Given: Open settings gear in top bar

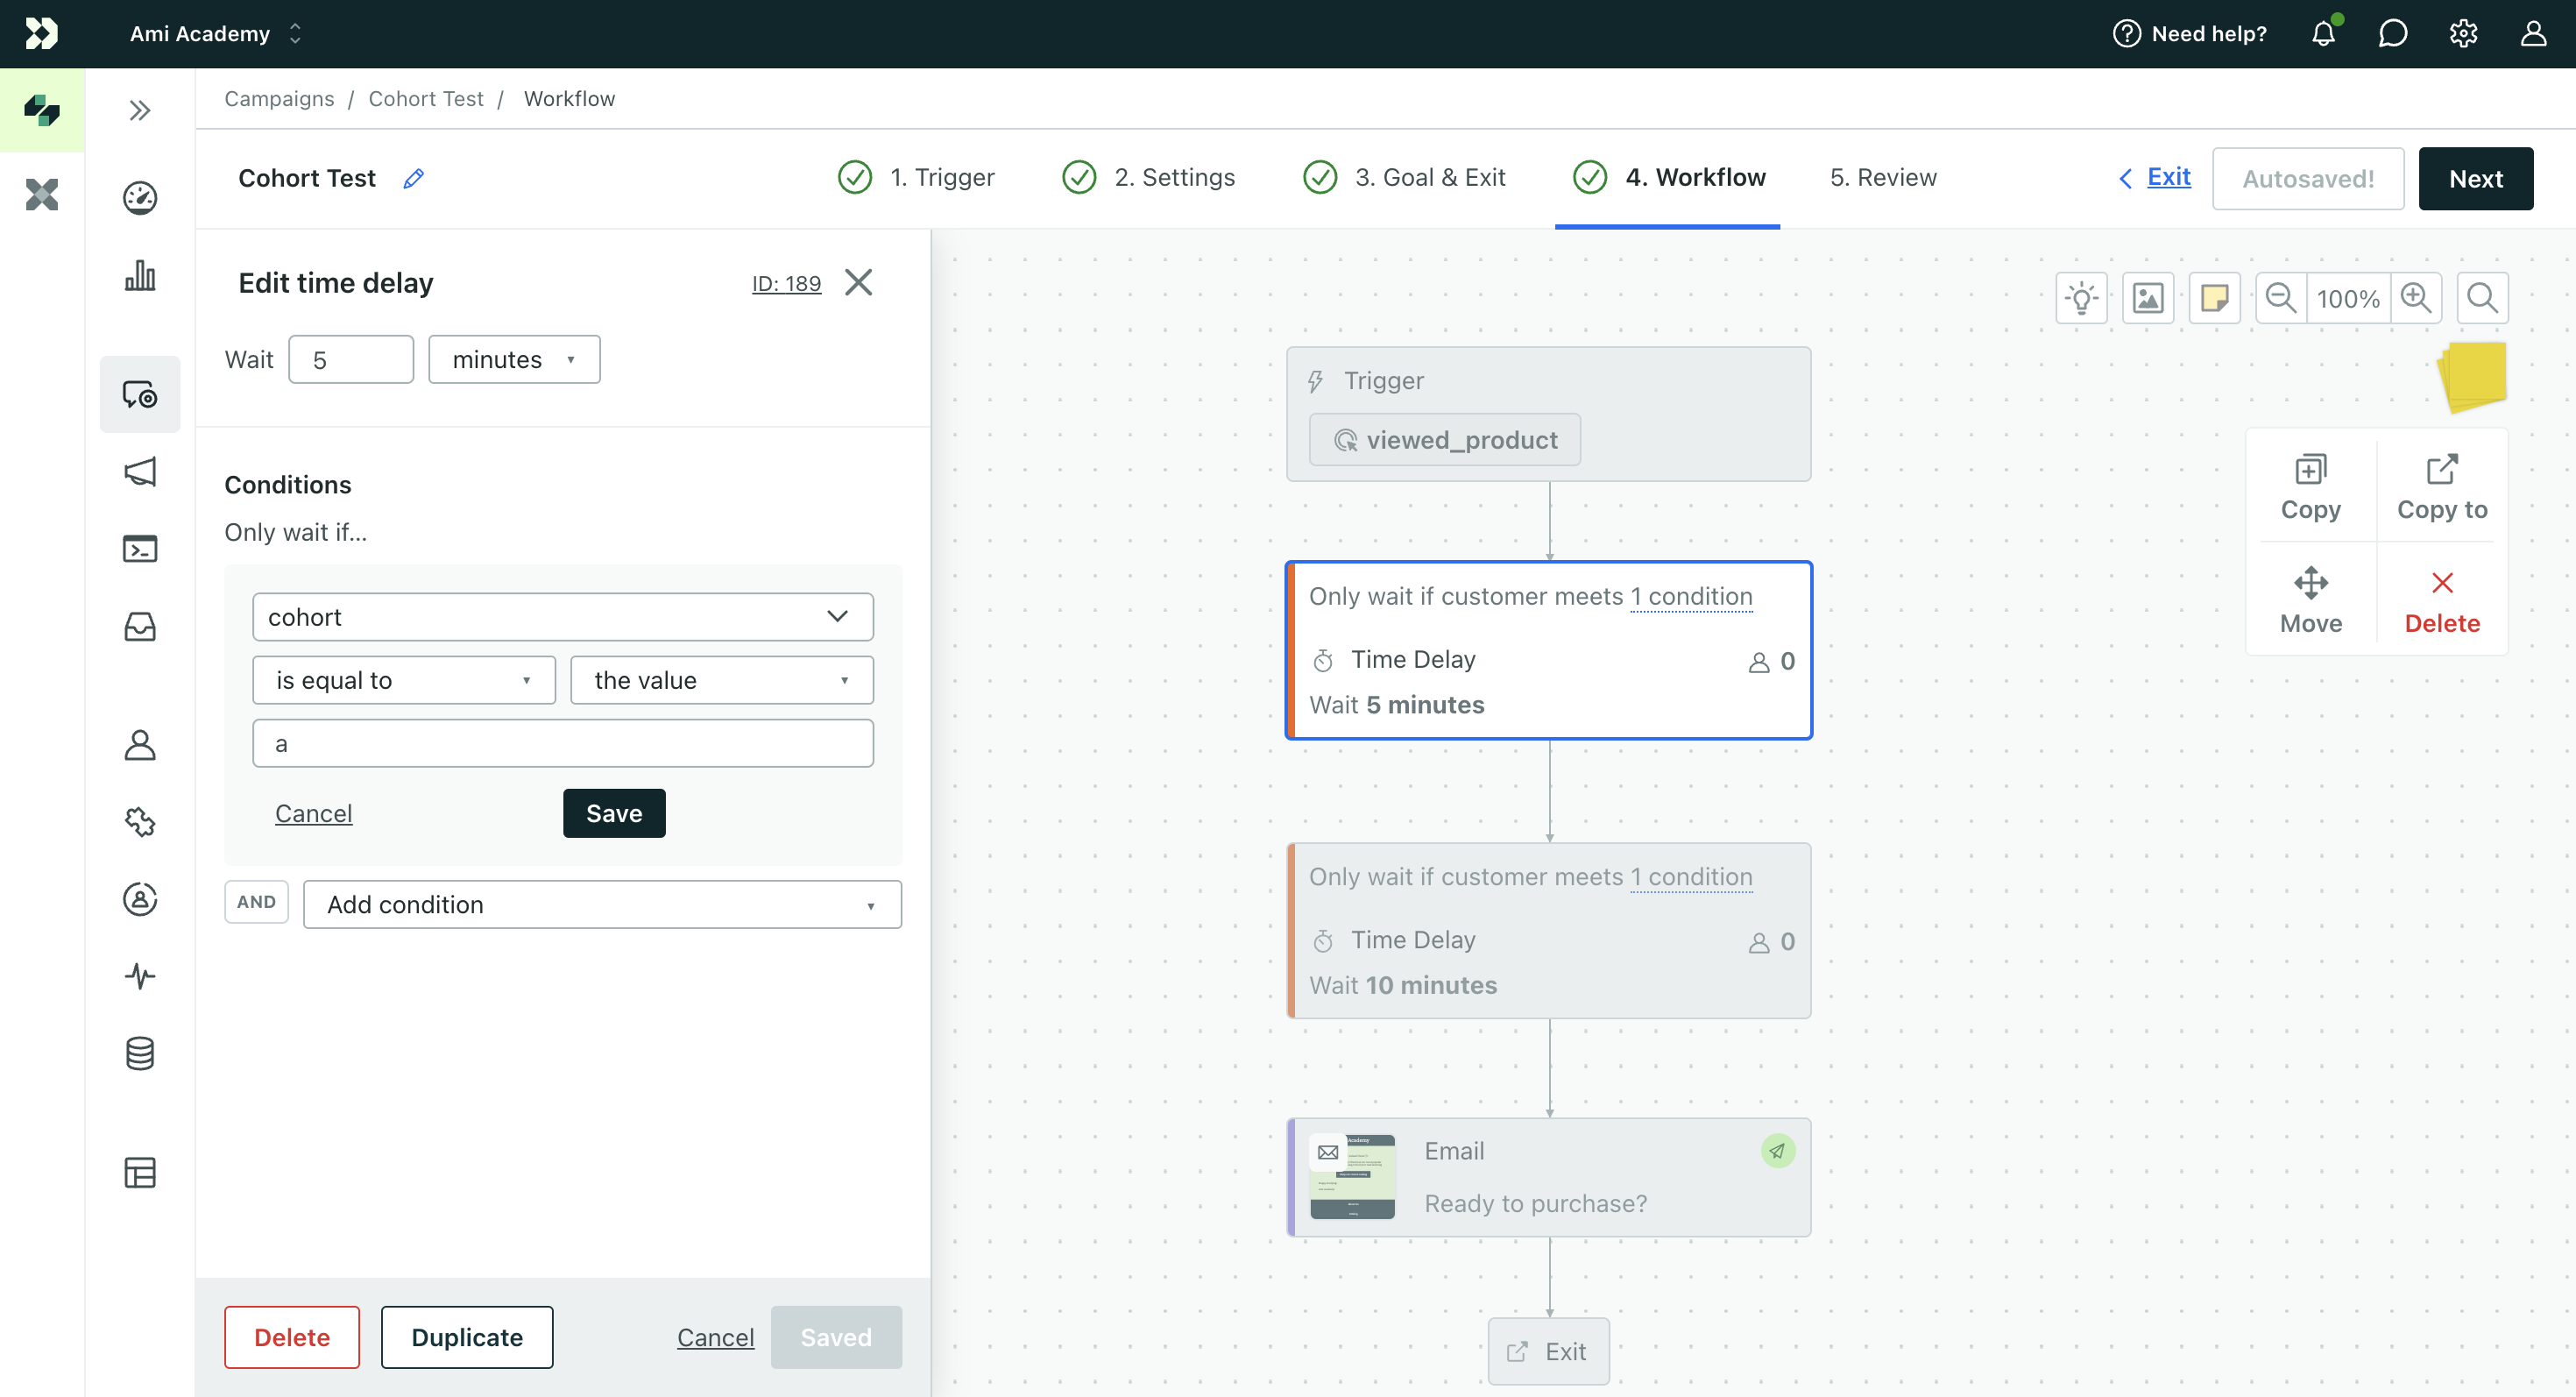Looking at the screenshot, I should 2463,34.
